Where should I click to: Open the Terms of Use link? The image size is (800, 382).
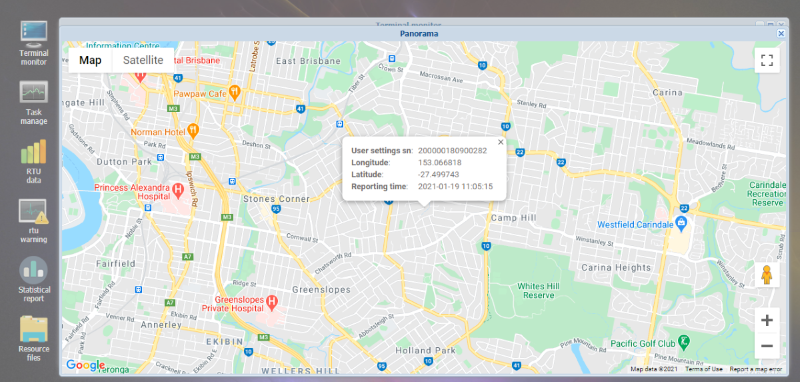(x=704, y=369)
